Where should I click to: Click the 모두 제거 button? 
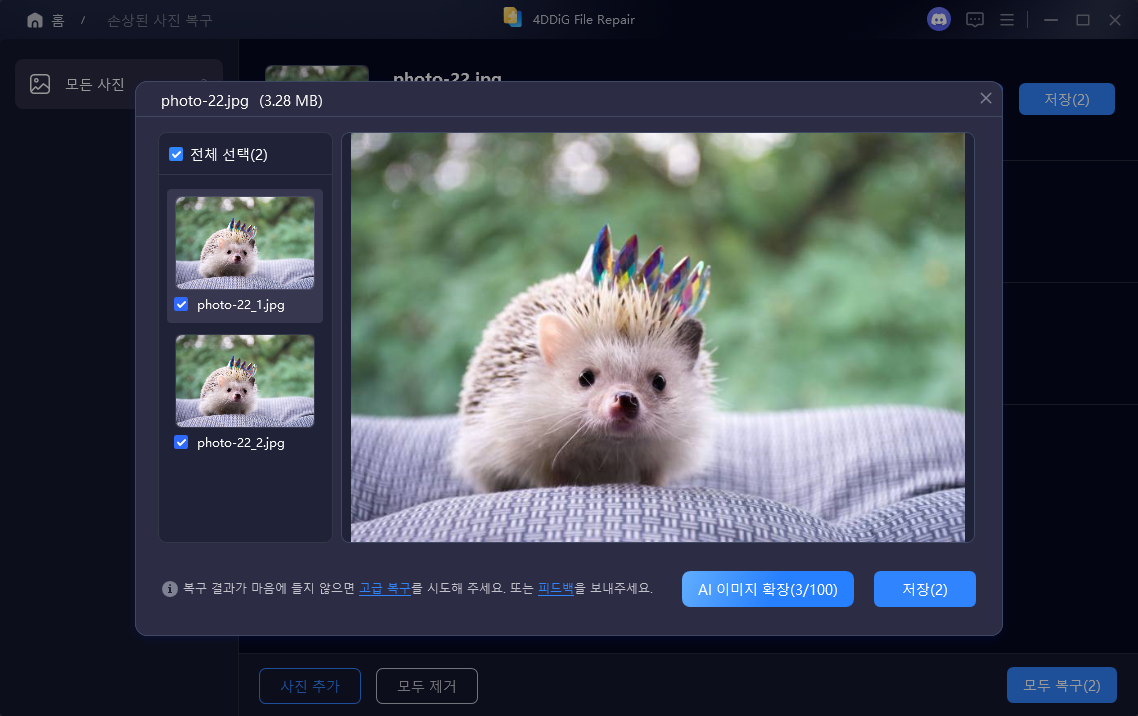click(427, 686)
